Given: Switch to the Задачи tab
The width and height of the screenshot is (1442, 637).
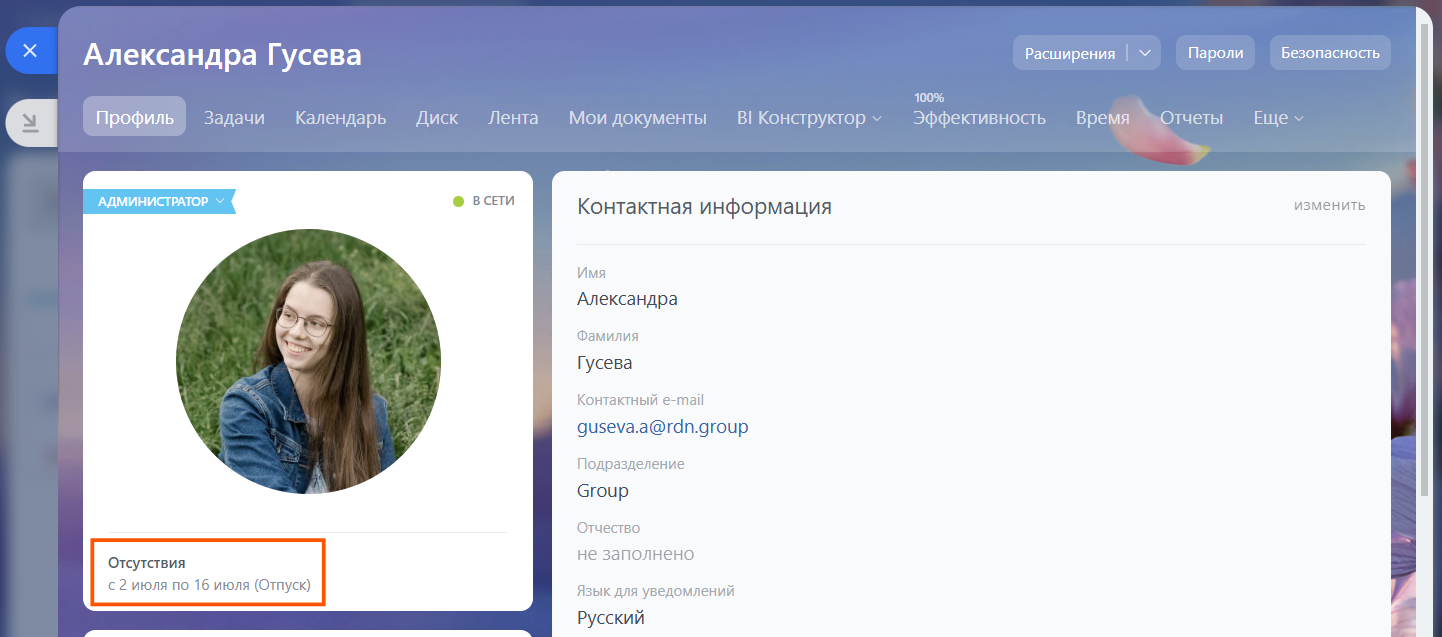Looking at the screenshot, I should coord(234,117).
